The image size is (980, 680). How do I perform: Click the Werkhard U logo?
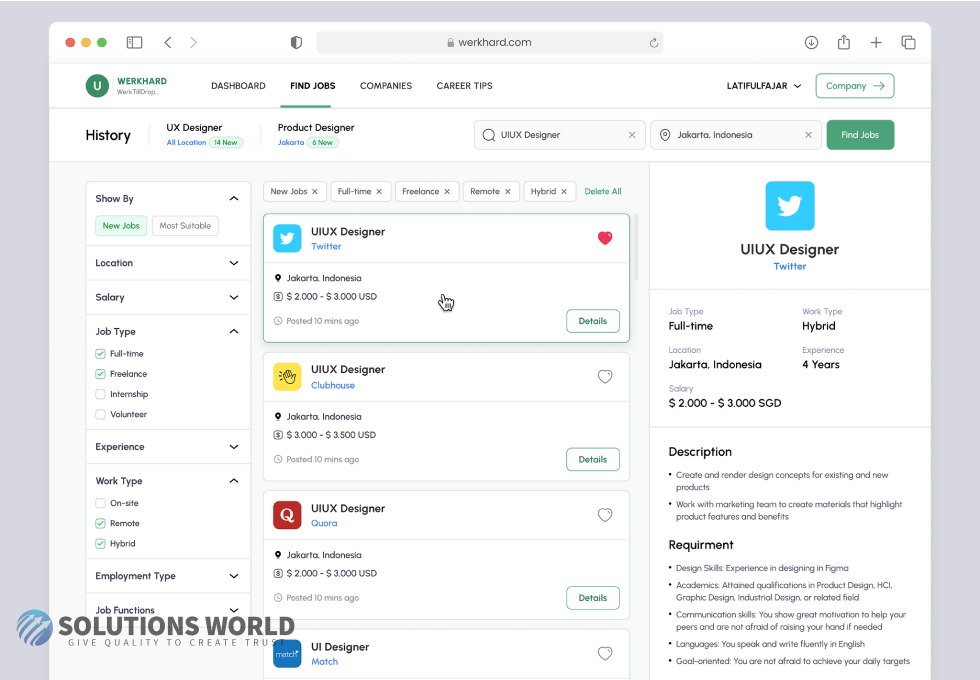[97, 86]
